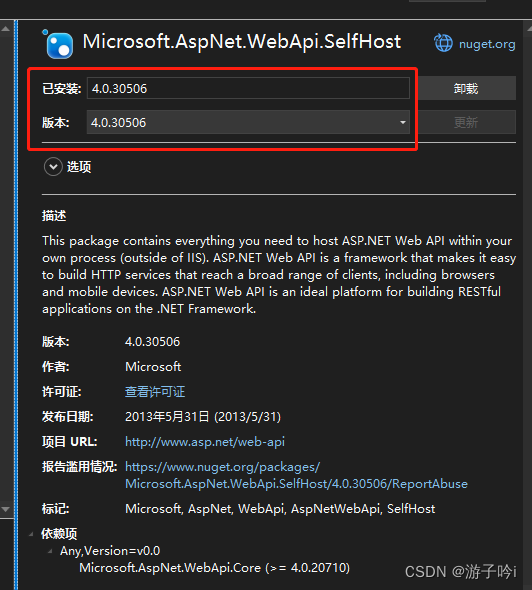Click the 更新 update button

click(466, 122)
